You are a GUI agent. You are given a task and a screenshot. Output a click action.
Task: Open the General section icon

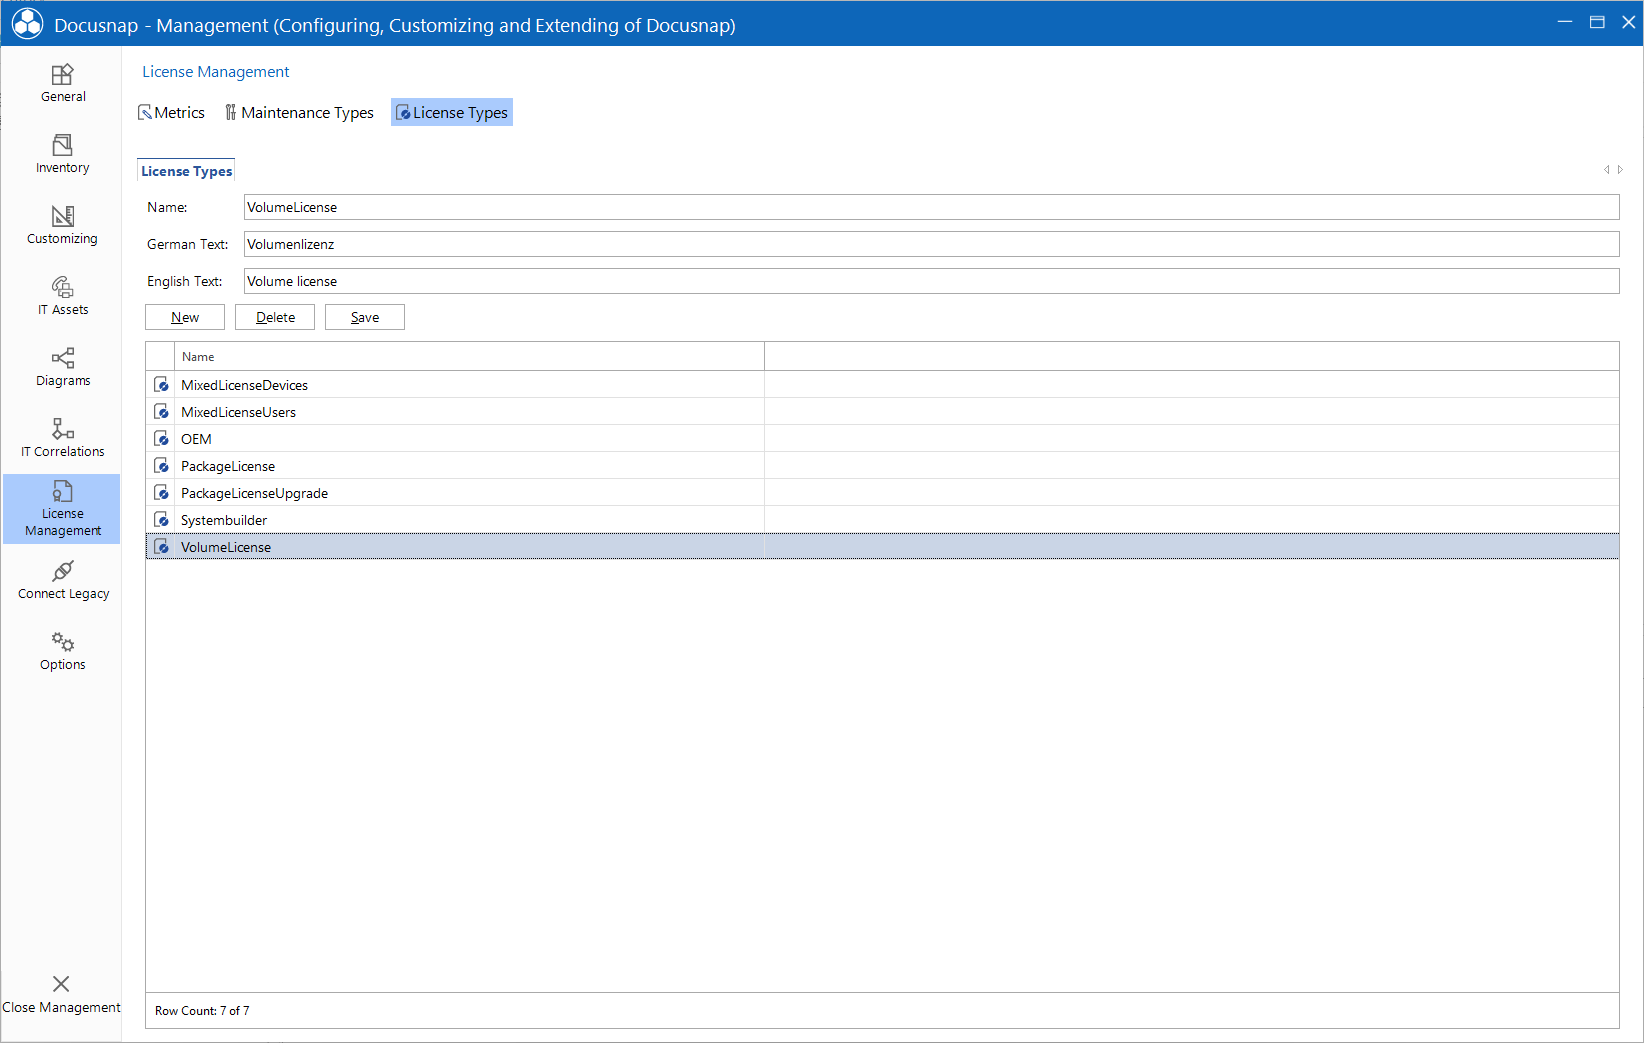[62, 75]
